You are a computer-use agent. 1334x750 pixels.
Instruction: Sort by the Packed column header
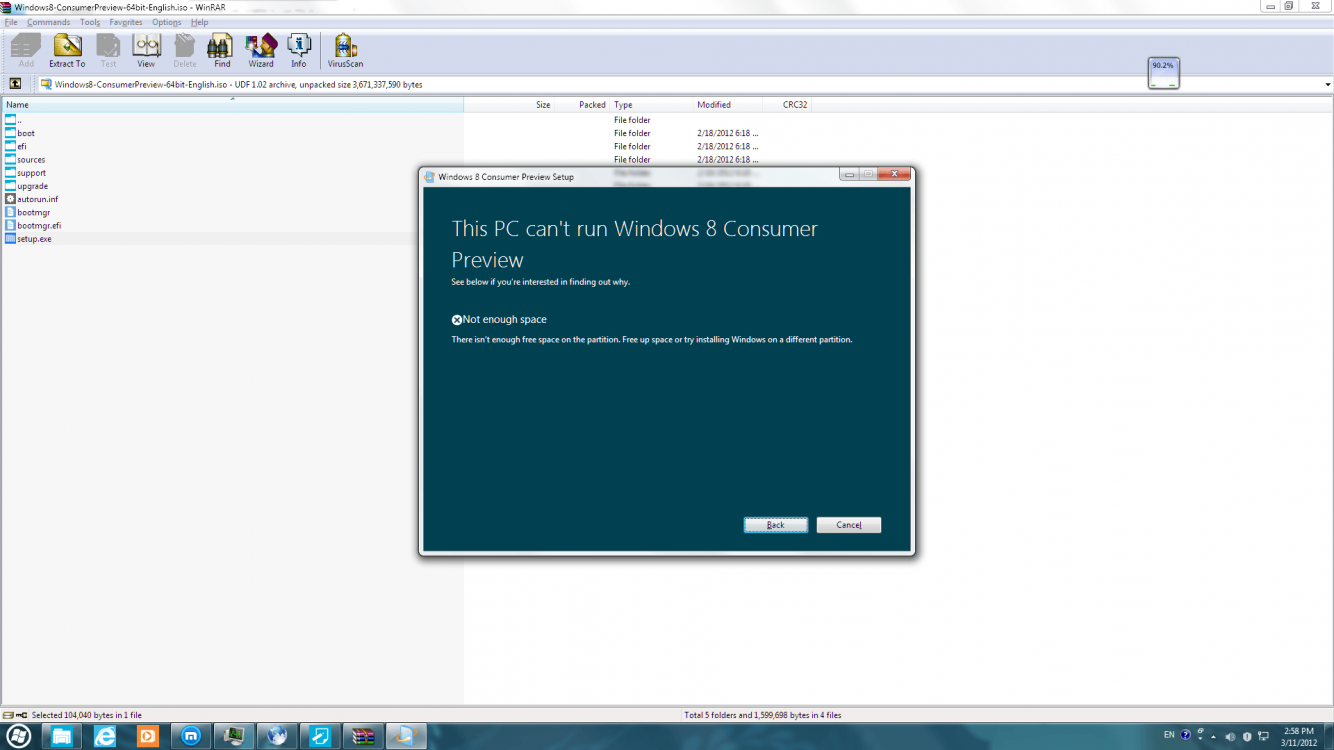tap(581, 105)
